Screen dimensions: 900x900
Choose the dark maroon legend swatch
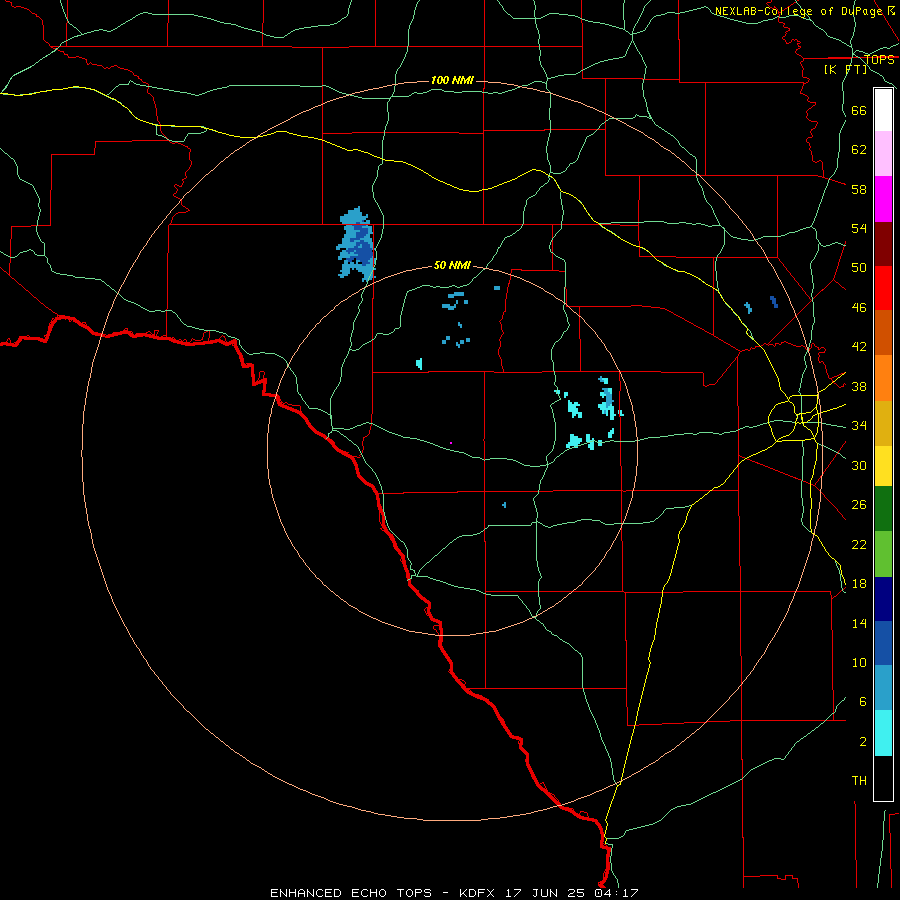tap(883, 244)
